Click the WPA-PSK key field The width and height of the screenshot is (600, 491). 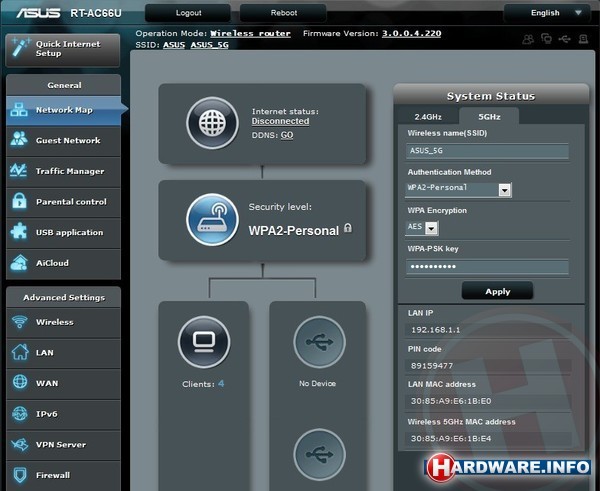(487, 266)
